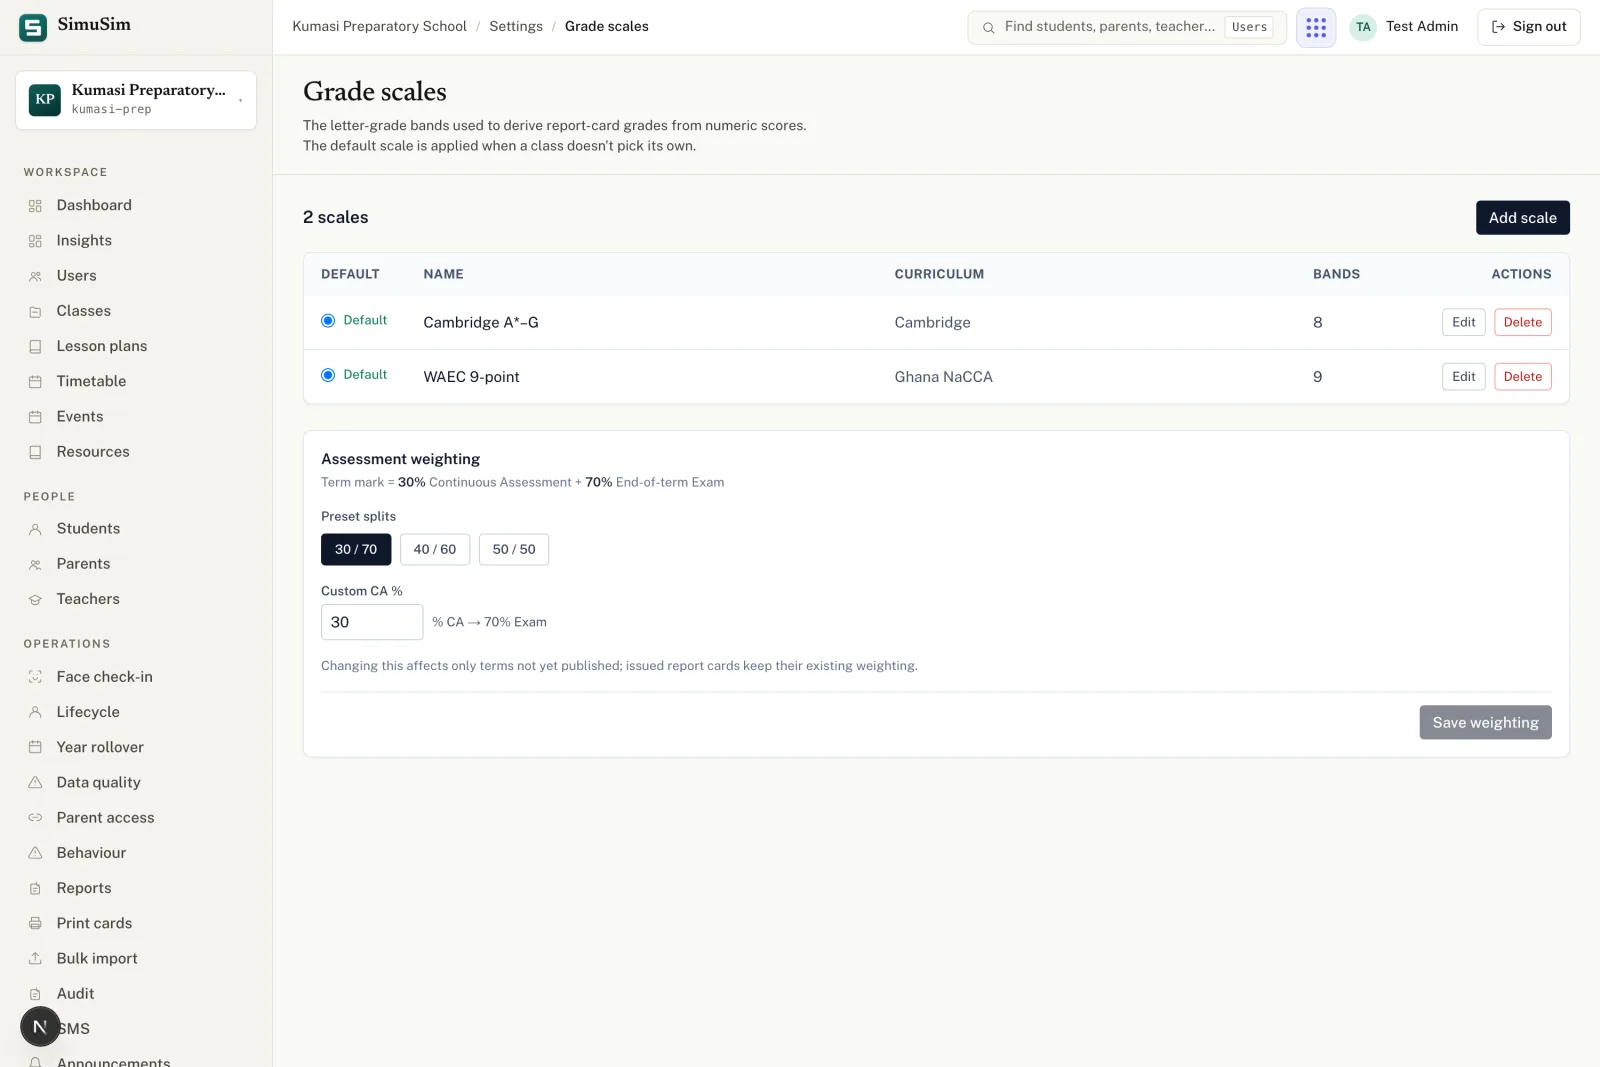
Task: Open the apps grid launcher icon
Action: (x=1316, y=27)
